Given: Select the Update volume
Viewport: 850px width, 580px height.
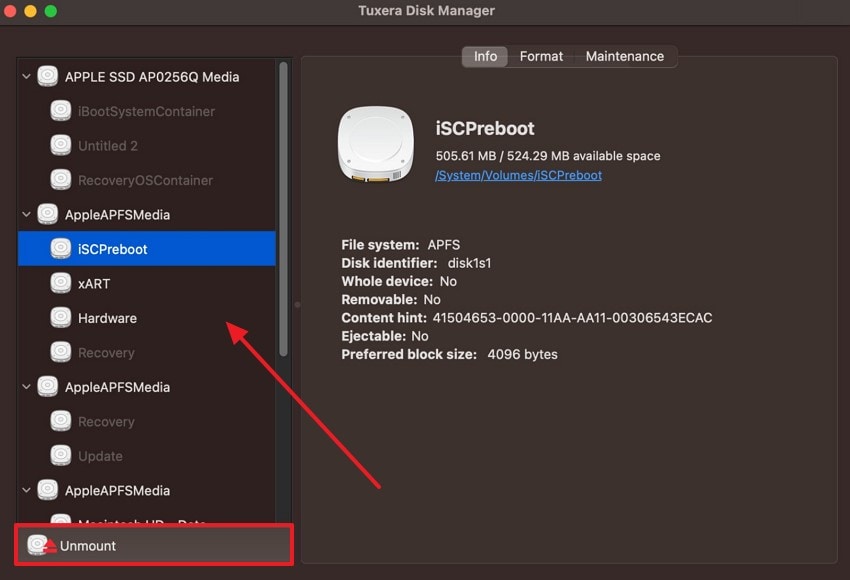Looking at the screenshot, I should click(x=146, y=456).
